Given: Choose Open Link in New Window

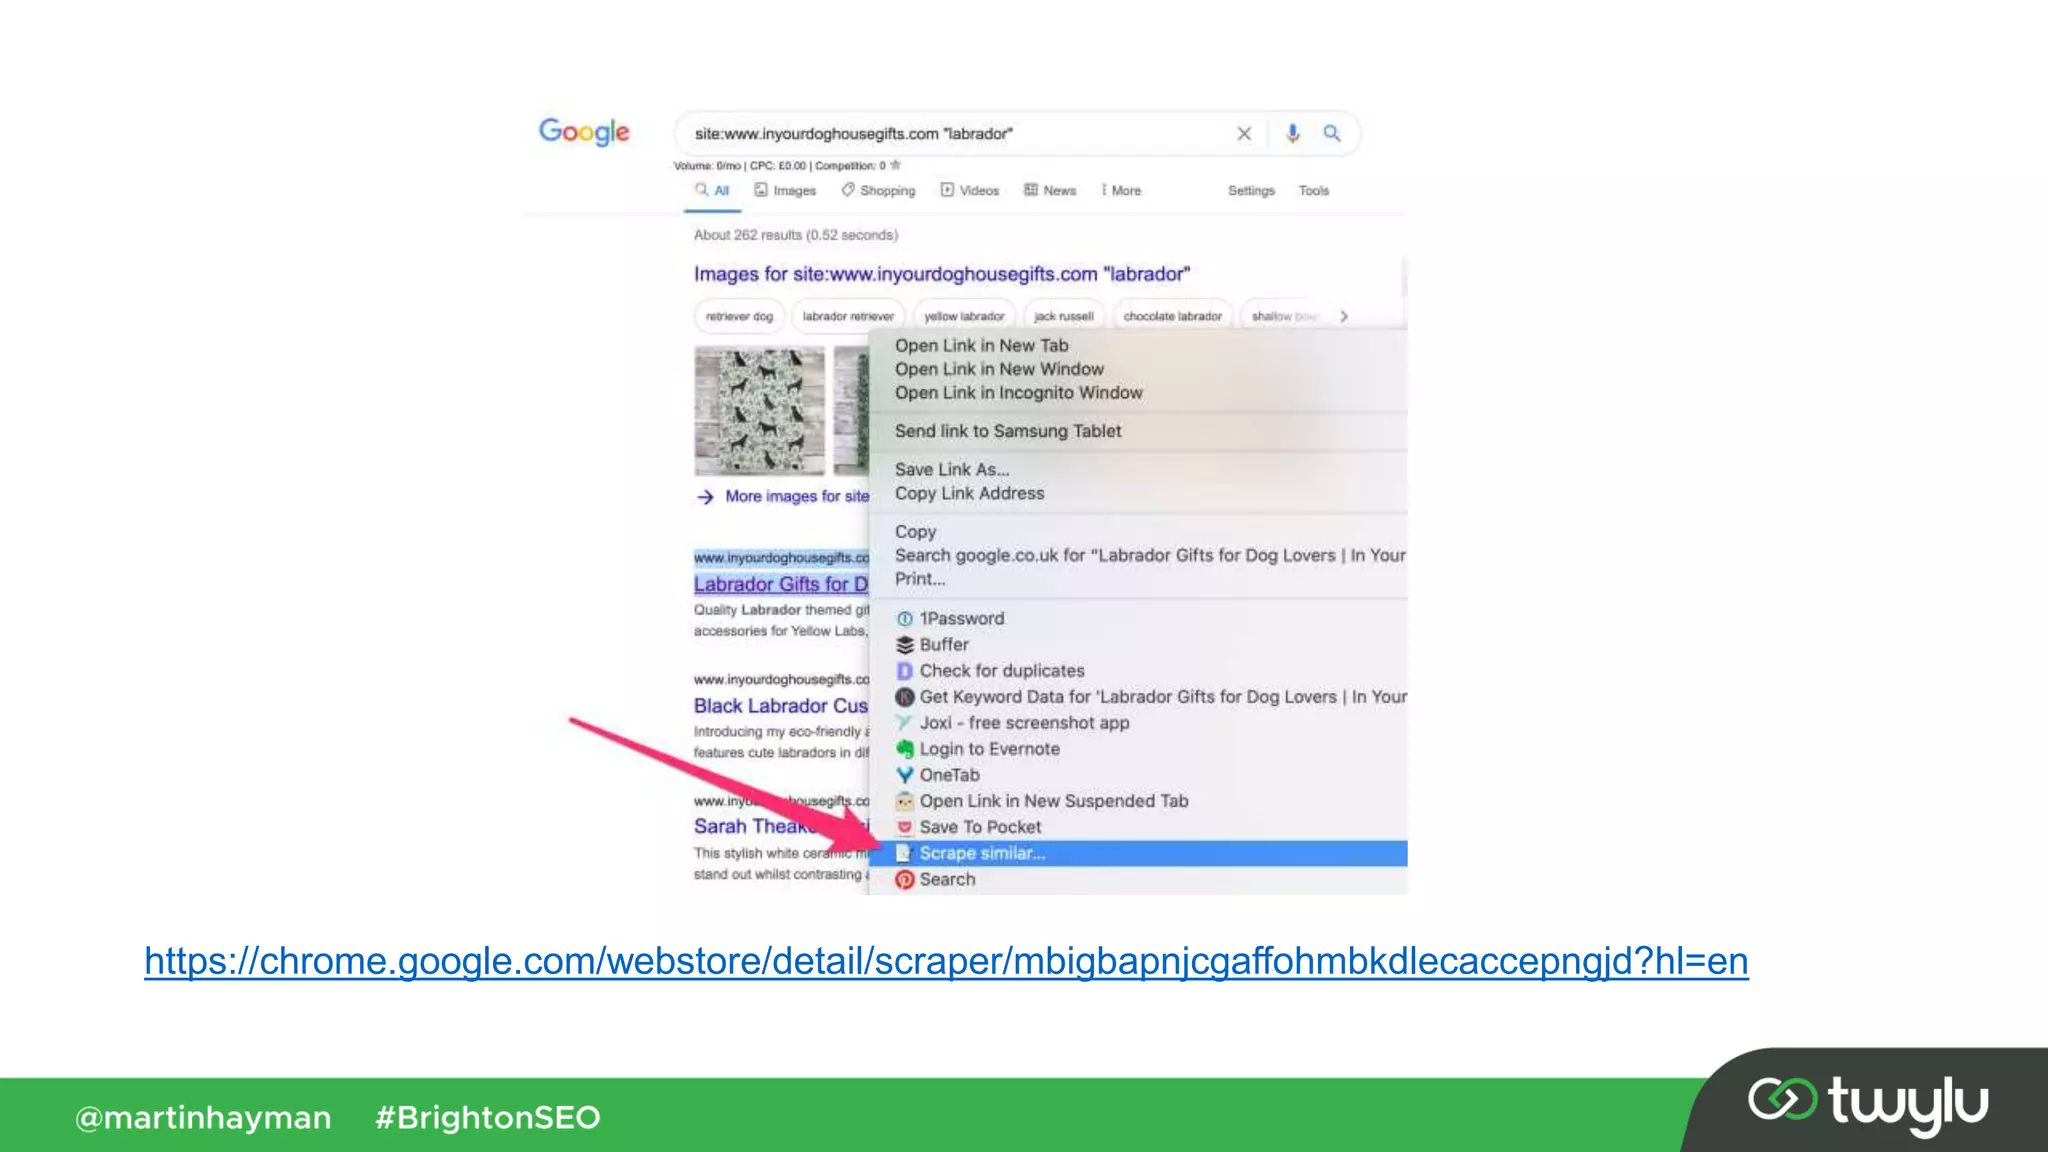Looking at the screenshot, I should pyautogui.click(x=999, y=369).
